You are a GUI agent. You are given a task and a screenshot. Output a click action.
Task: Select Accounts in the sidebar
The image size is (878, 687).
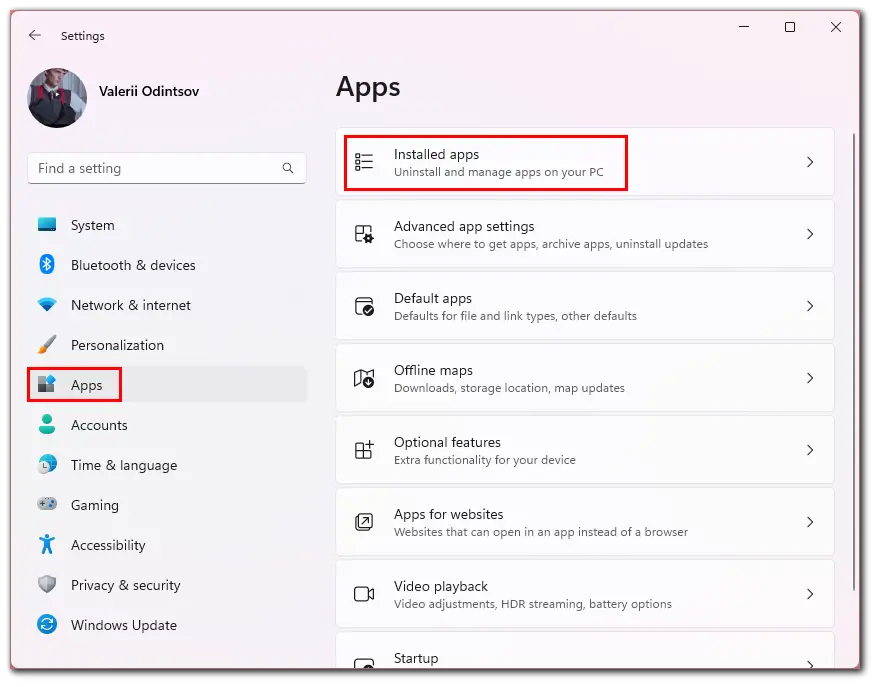point(167,425)
